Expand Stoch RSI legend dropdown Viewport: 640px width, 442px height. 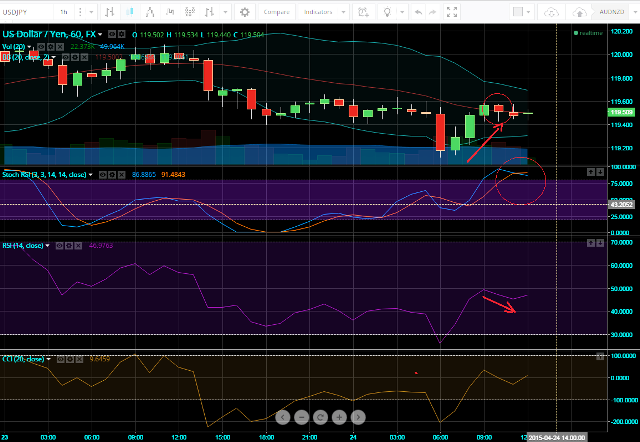coord(91,175)
